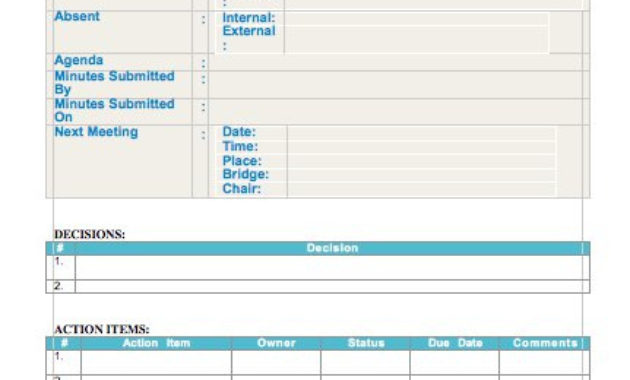Click the Absent External field

coord(416,39)
